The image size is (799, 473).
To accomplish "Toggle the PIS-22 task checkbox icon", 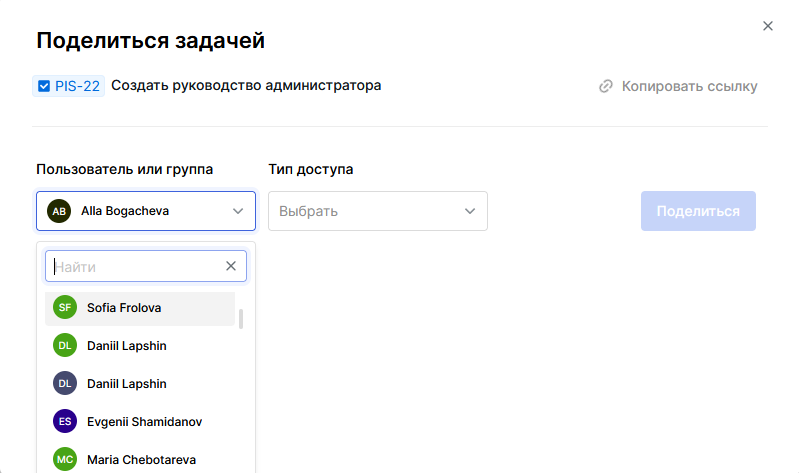I will coord(44,86).
